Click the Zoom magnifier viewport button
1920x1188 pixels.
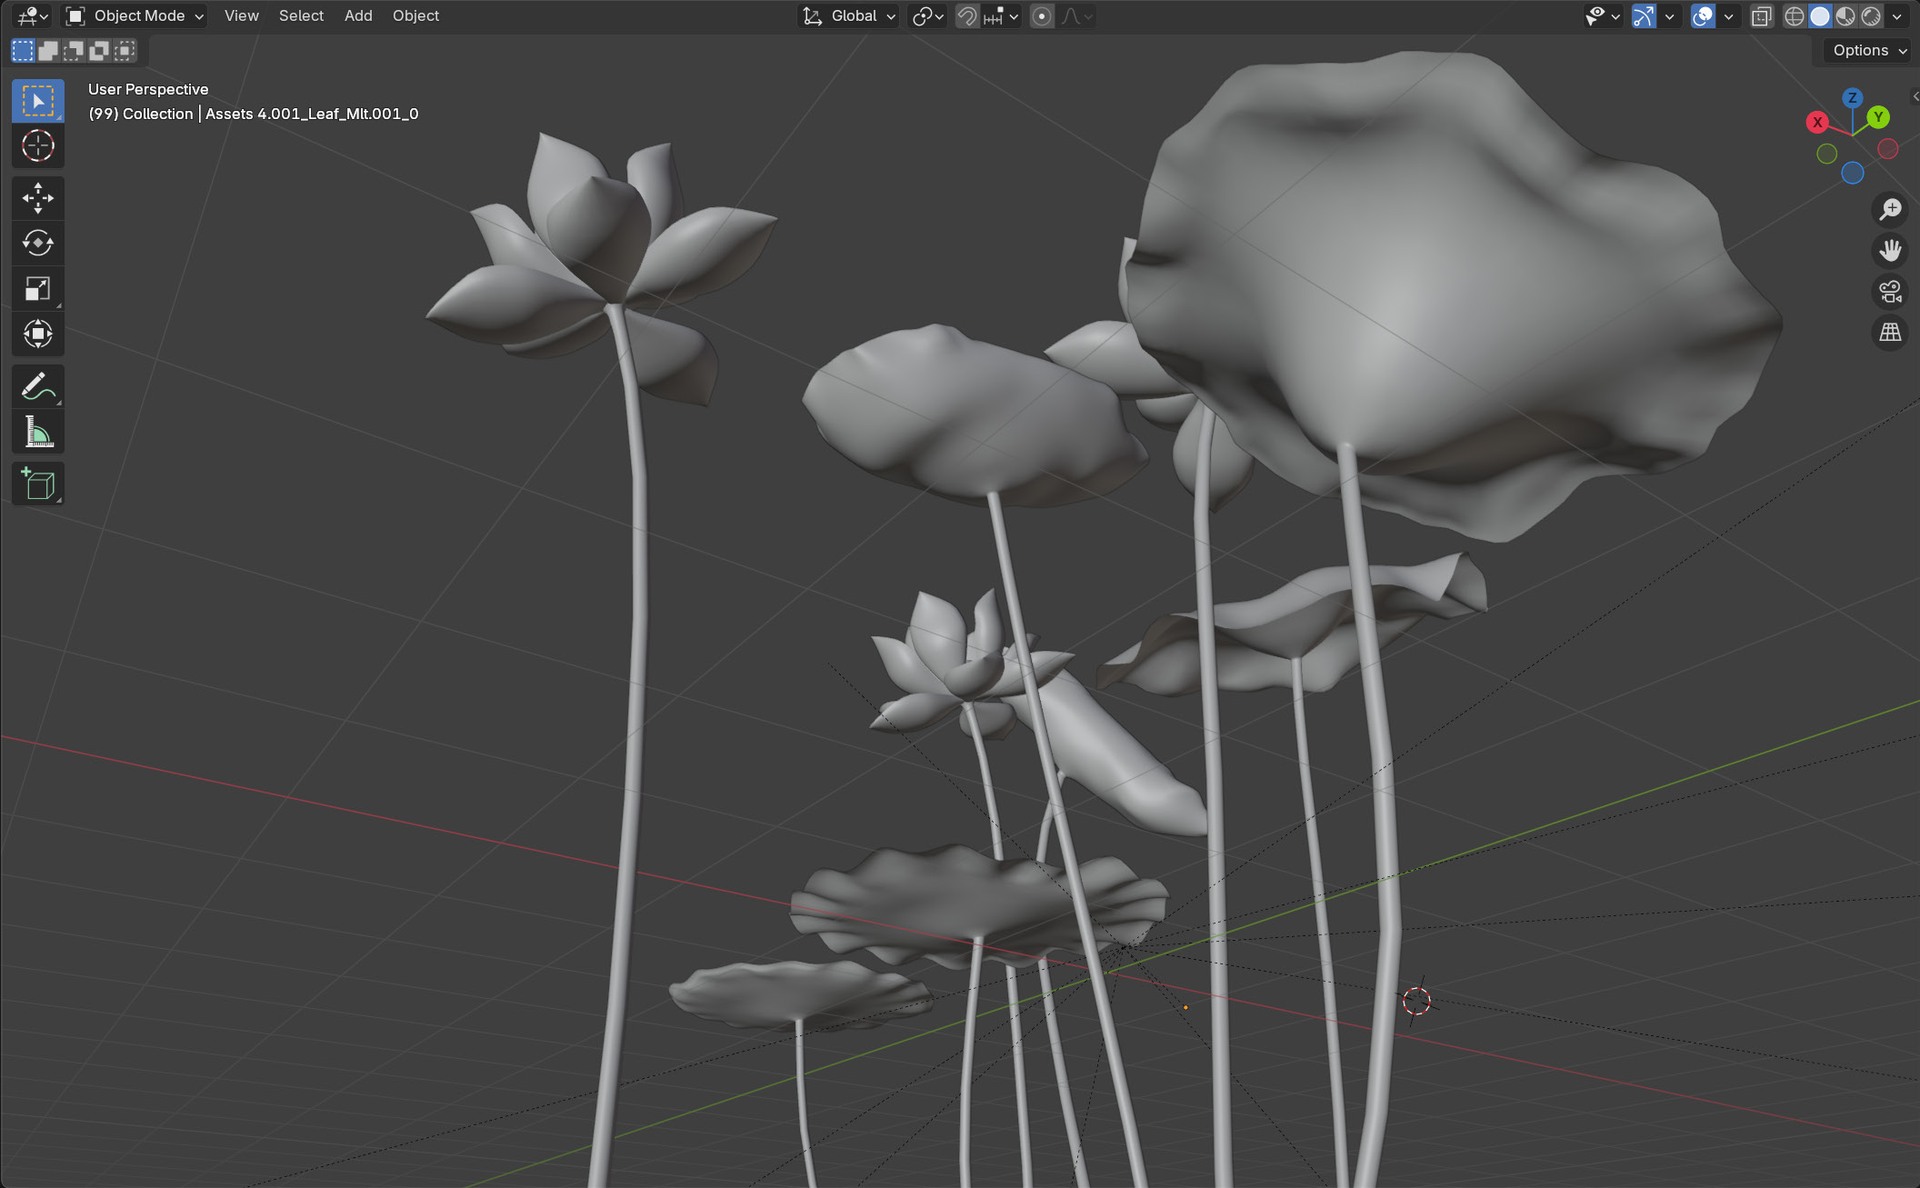pos(1890,210)
